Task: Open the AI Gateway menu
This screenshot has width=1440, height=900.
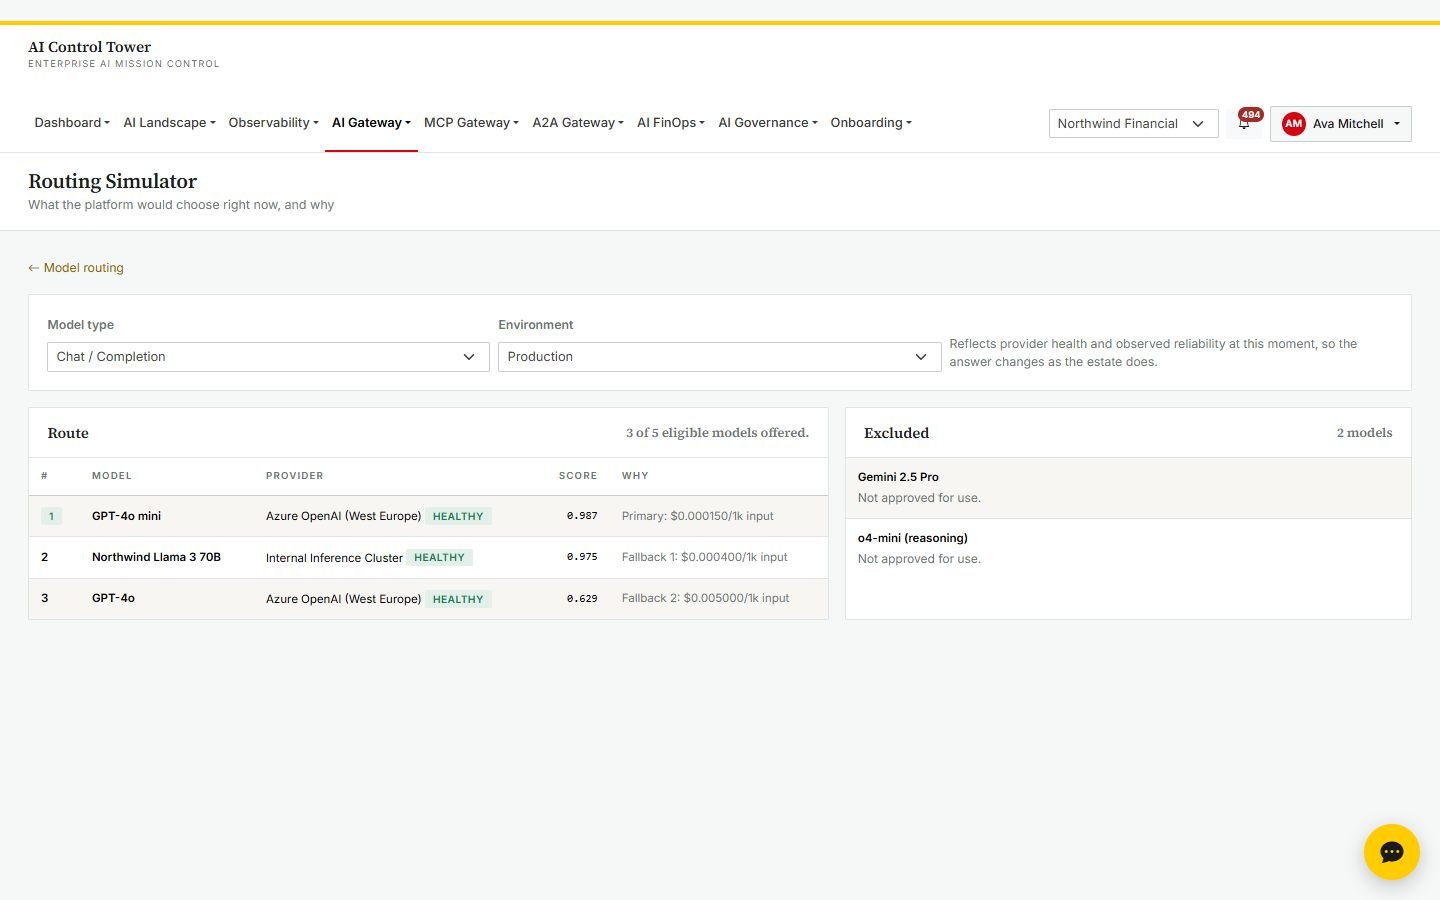Action: [x=371, y=123]
